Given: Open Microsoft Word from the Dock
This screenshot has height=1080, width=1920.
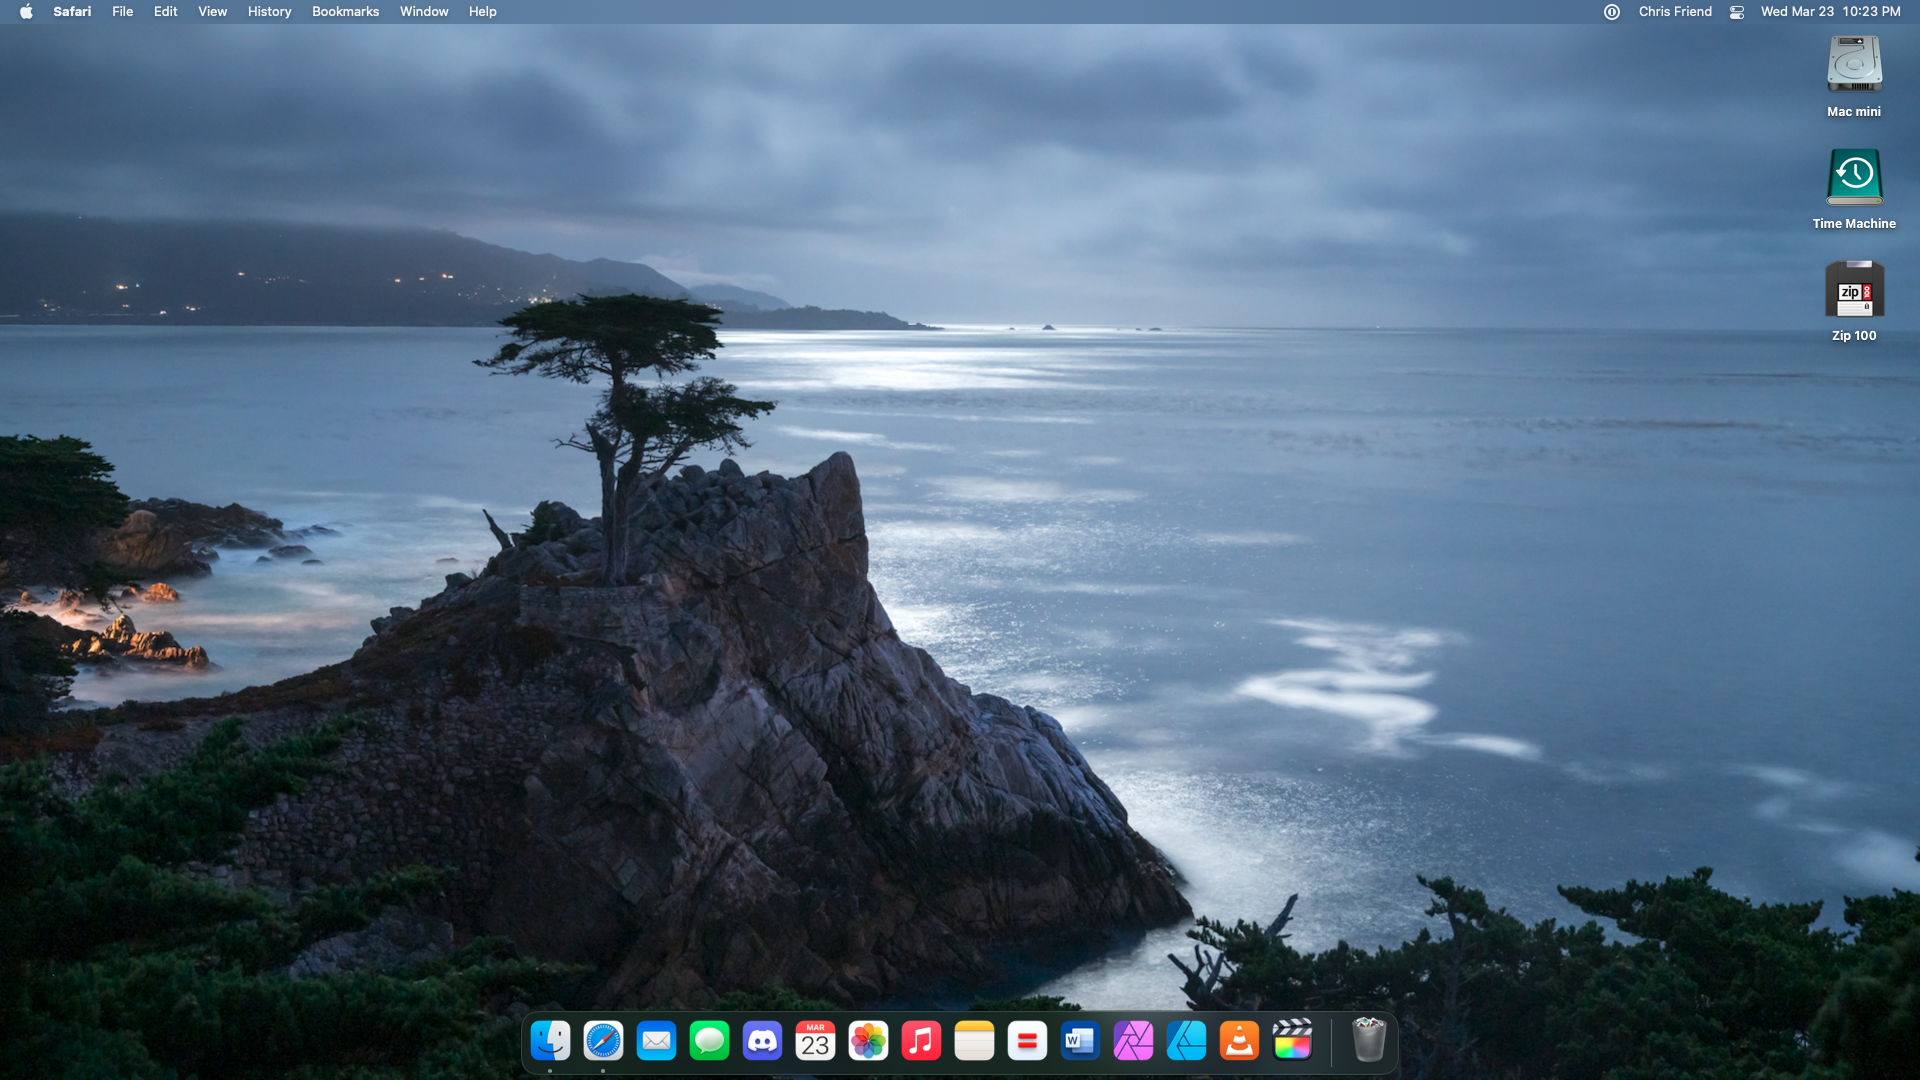Looking at the screenshot, I should pyautogui.click(x=1080, y=1041).
